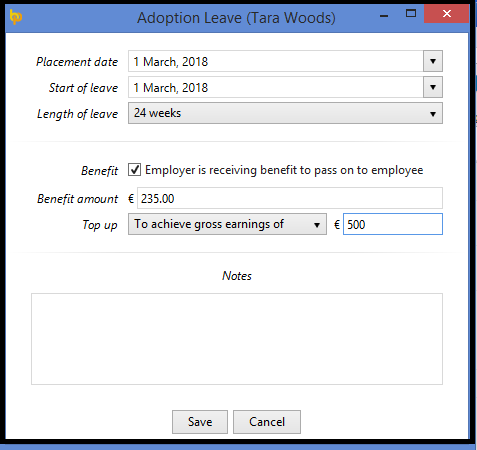The image size is (477, 450).
Task: Click the BrightPay logo in title bar
Action: click(x=15, y=17)
